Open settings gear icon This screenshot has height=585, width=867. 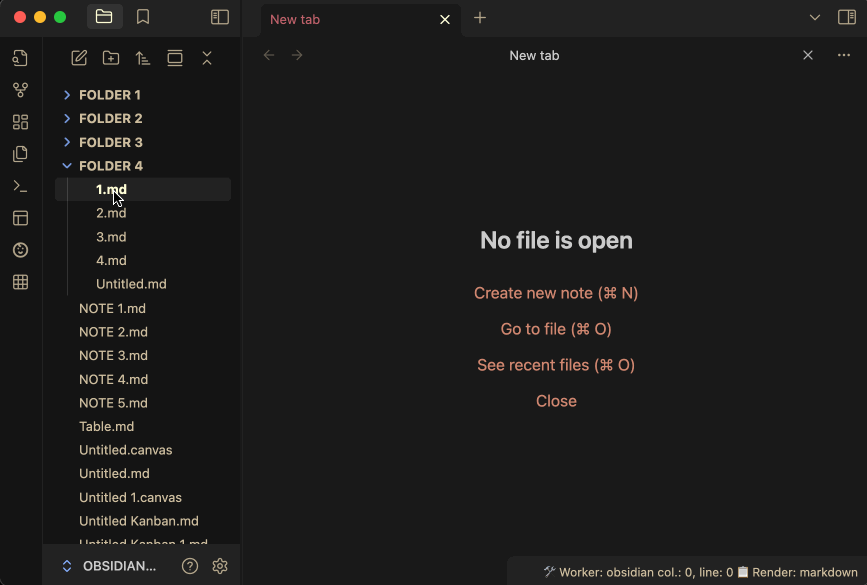(220, 566)
